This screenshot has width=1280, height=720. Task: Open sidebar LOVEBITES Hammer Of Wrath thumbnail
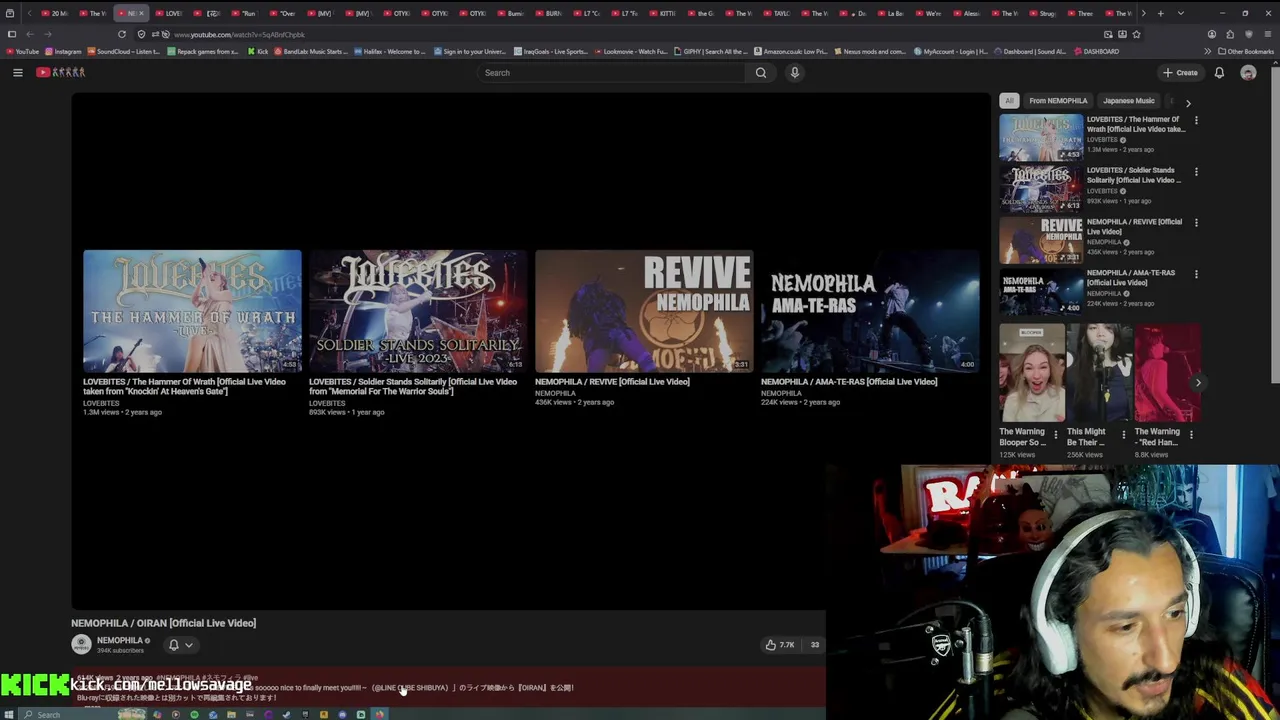[1041, 137]
